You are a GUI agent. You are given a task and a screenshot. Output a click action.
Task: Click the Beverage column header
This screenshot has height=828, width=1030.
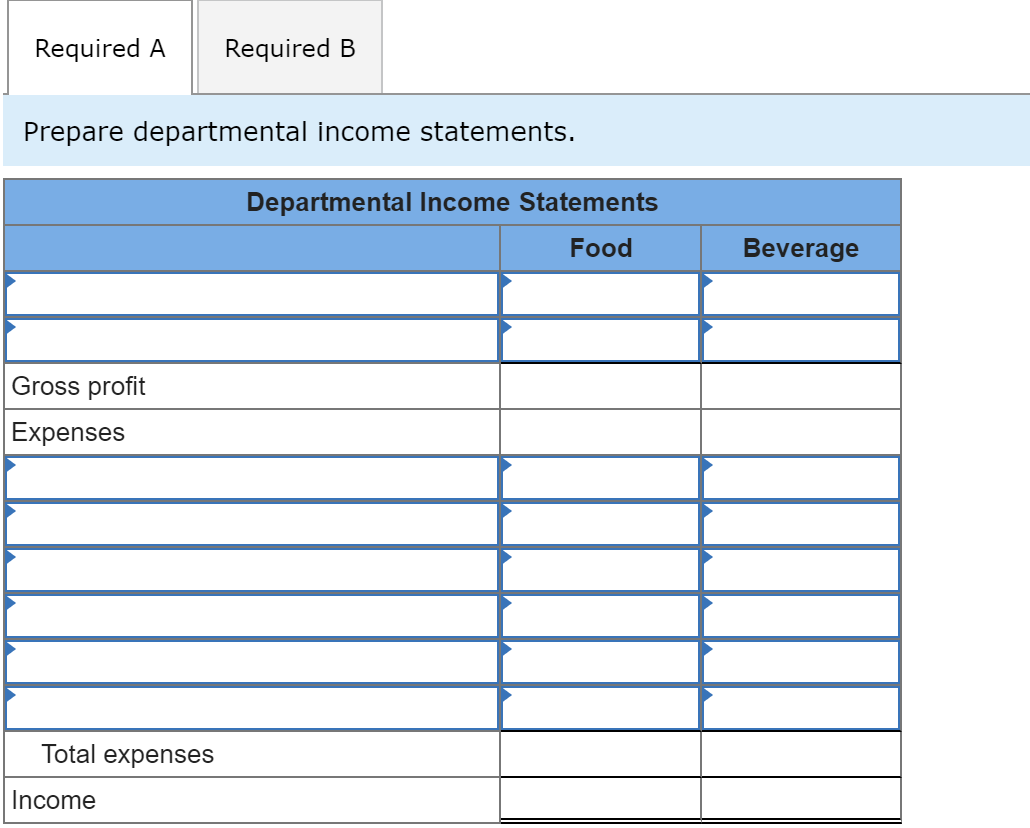[801, 248]
